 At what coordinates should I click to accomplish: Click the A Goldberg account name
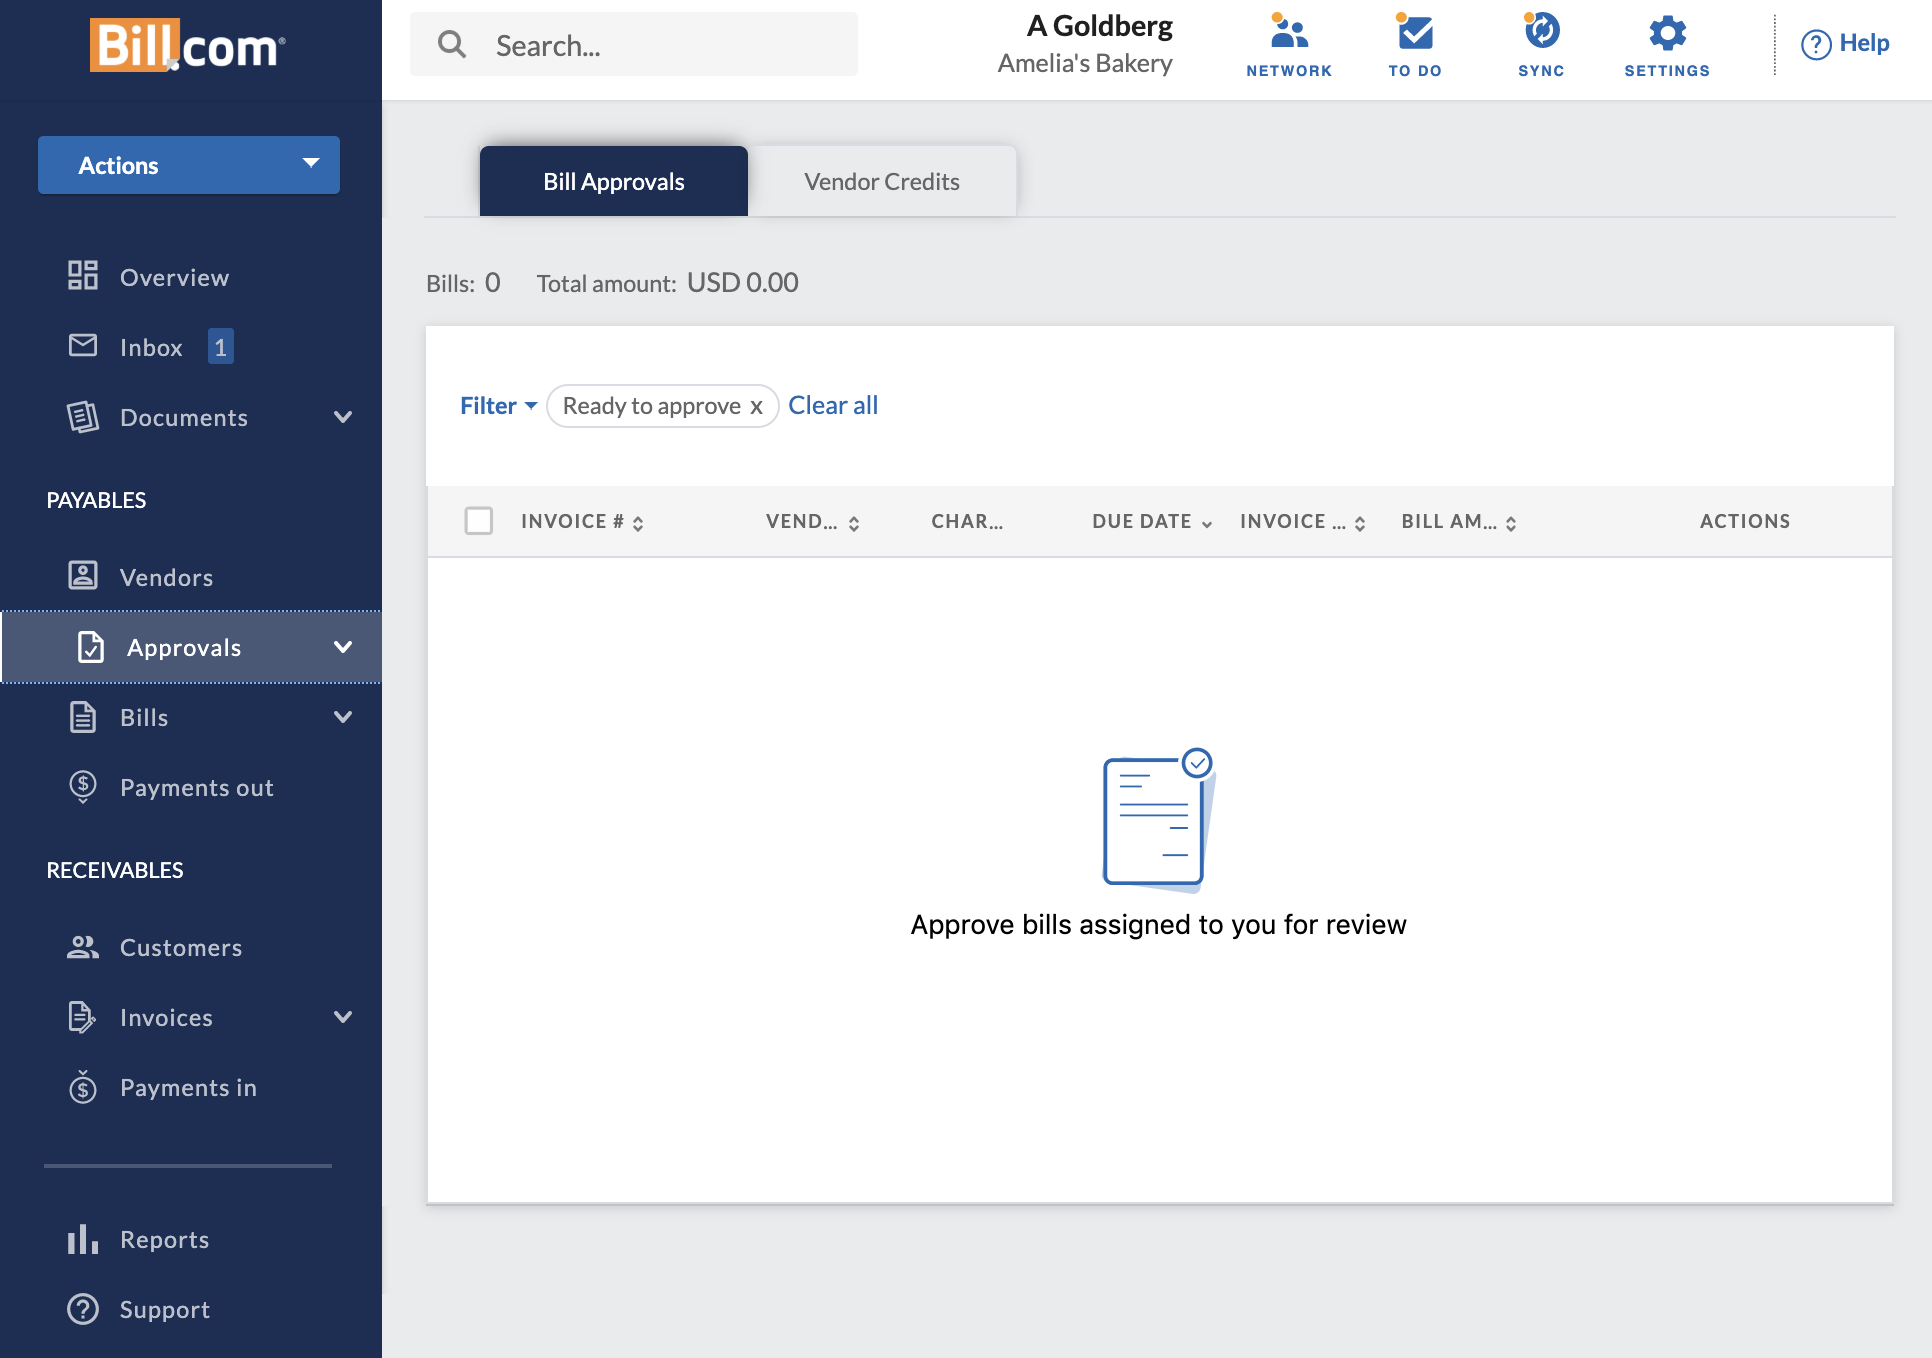(1099, 26)
